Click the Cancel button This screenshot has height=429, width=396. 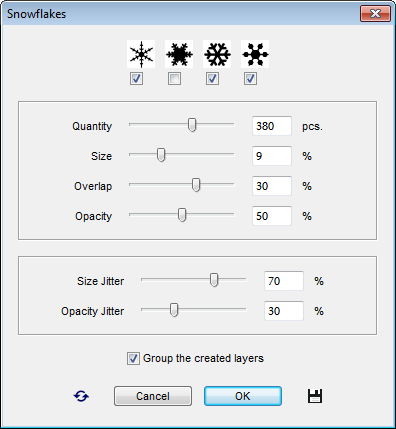coord(153,396)
